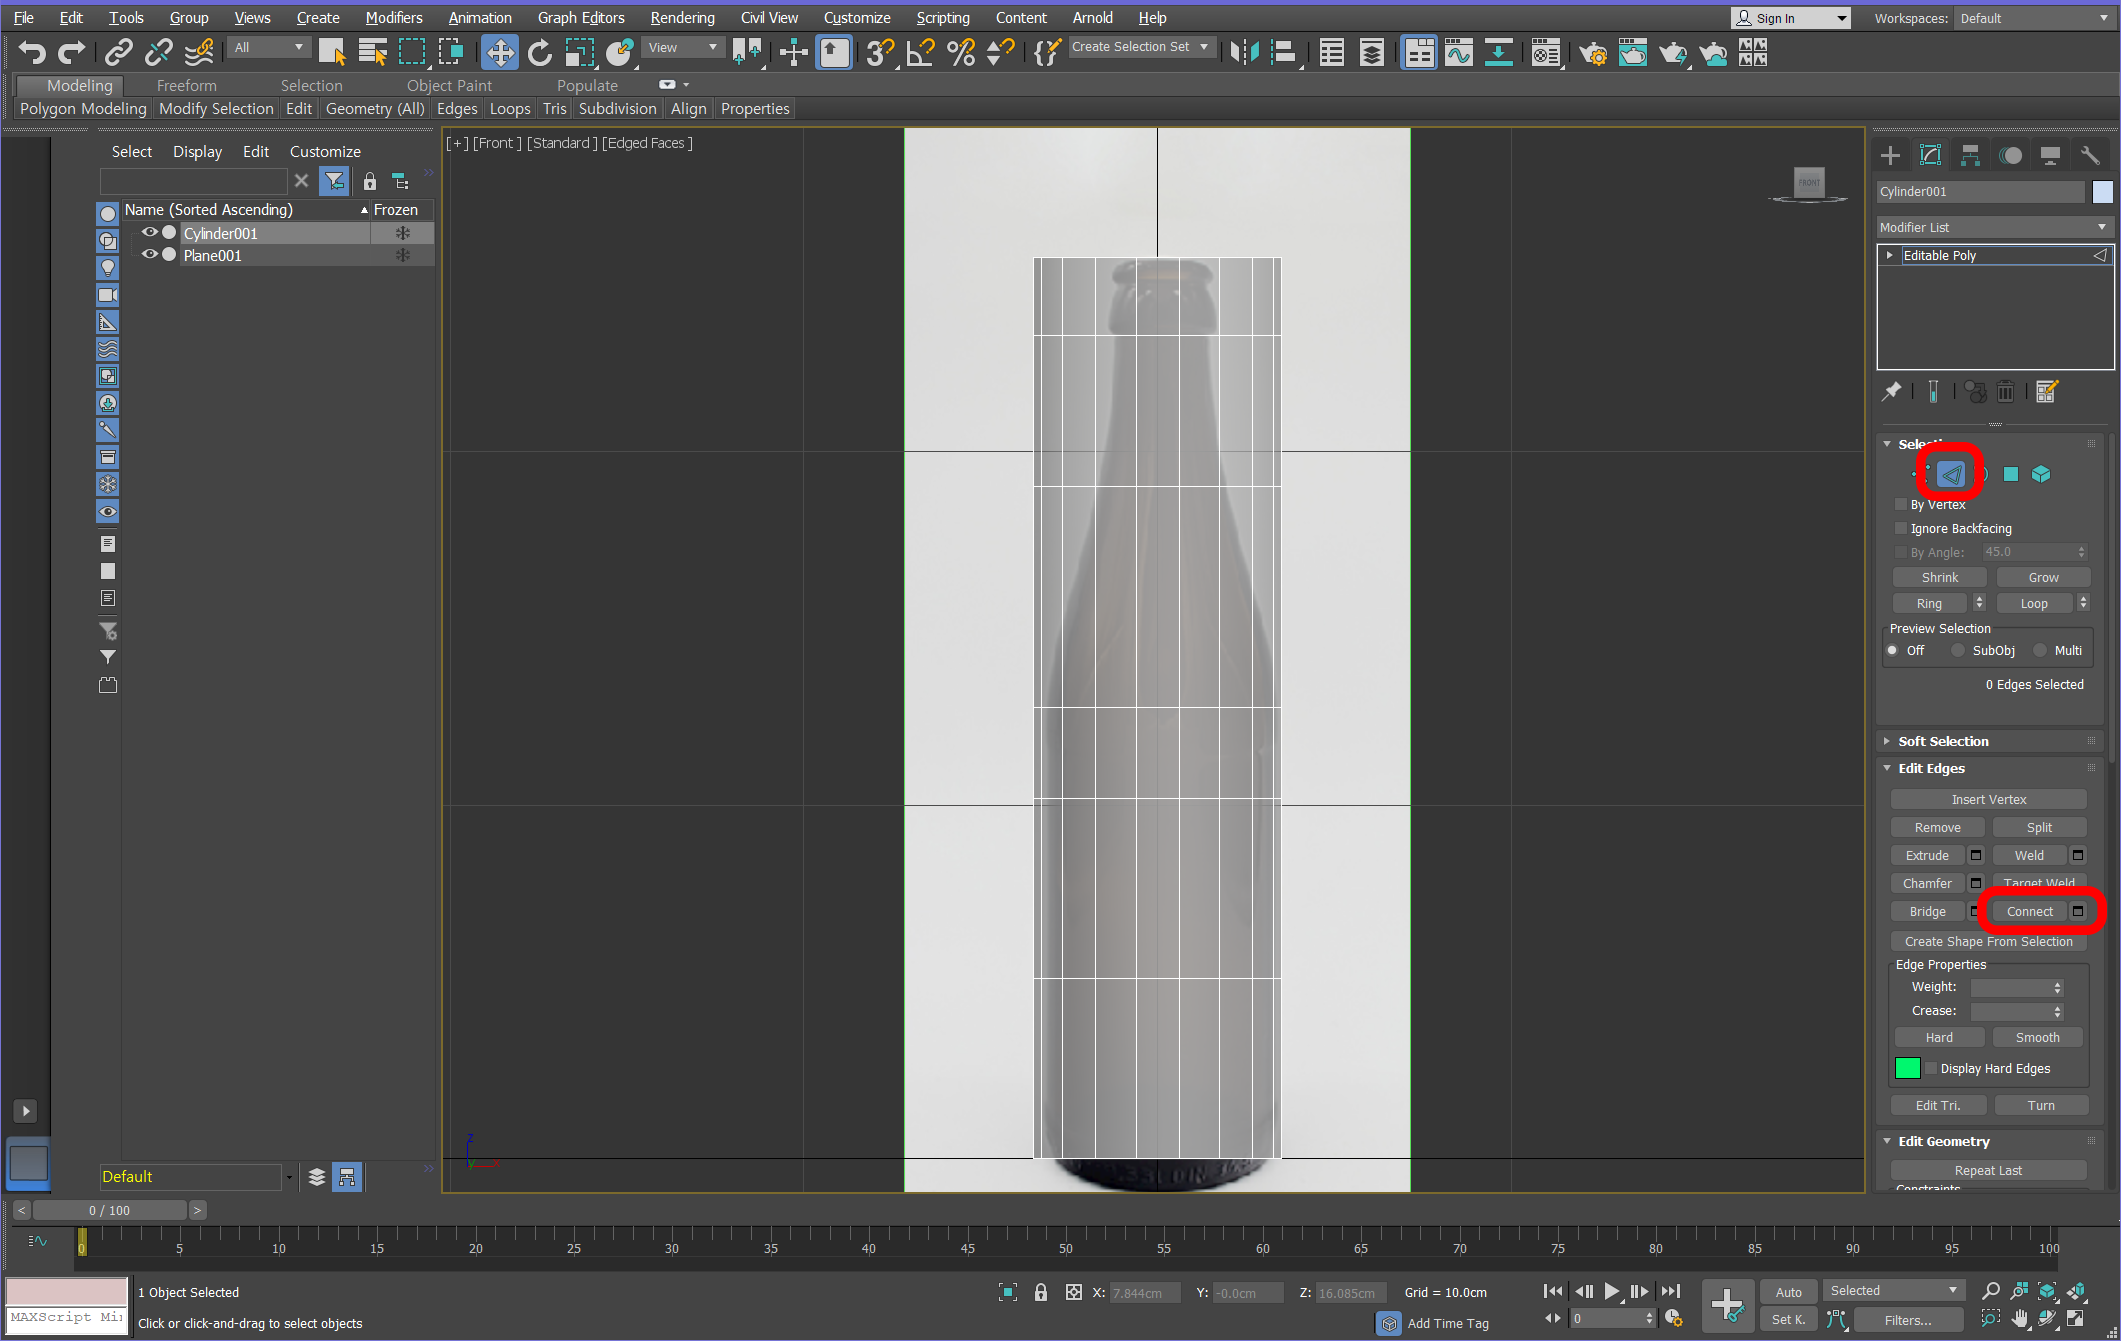The image size is (2121, 1341).
Task: Toggle the Angle Snap icon
Action: 919,52
